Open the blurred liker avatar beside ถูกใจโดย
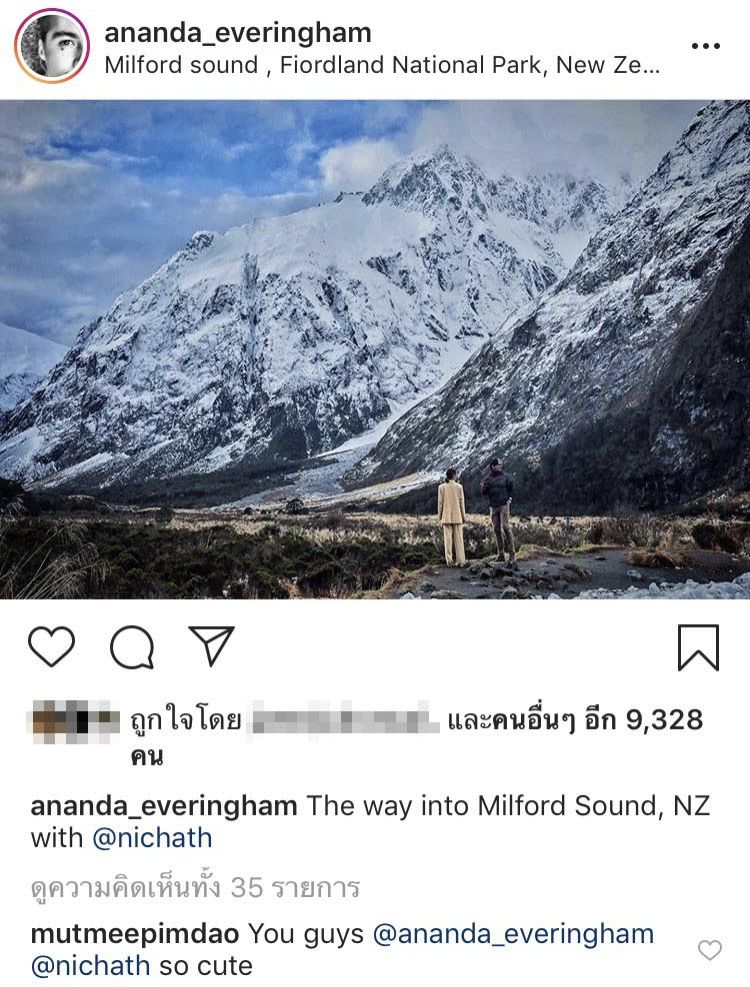750x987 pixels. coord(75,719)
